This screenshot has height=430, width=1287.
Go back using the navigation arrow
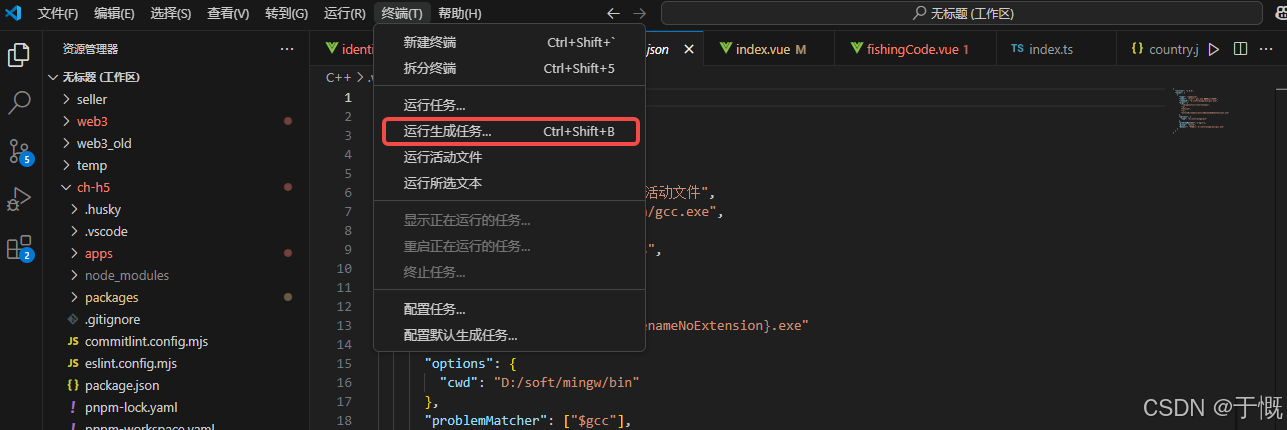(x=614, y=14)
